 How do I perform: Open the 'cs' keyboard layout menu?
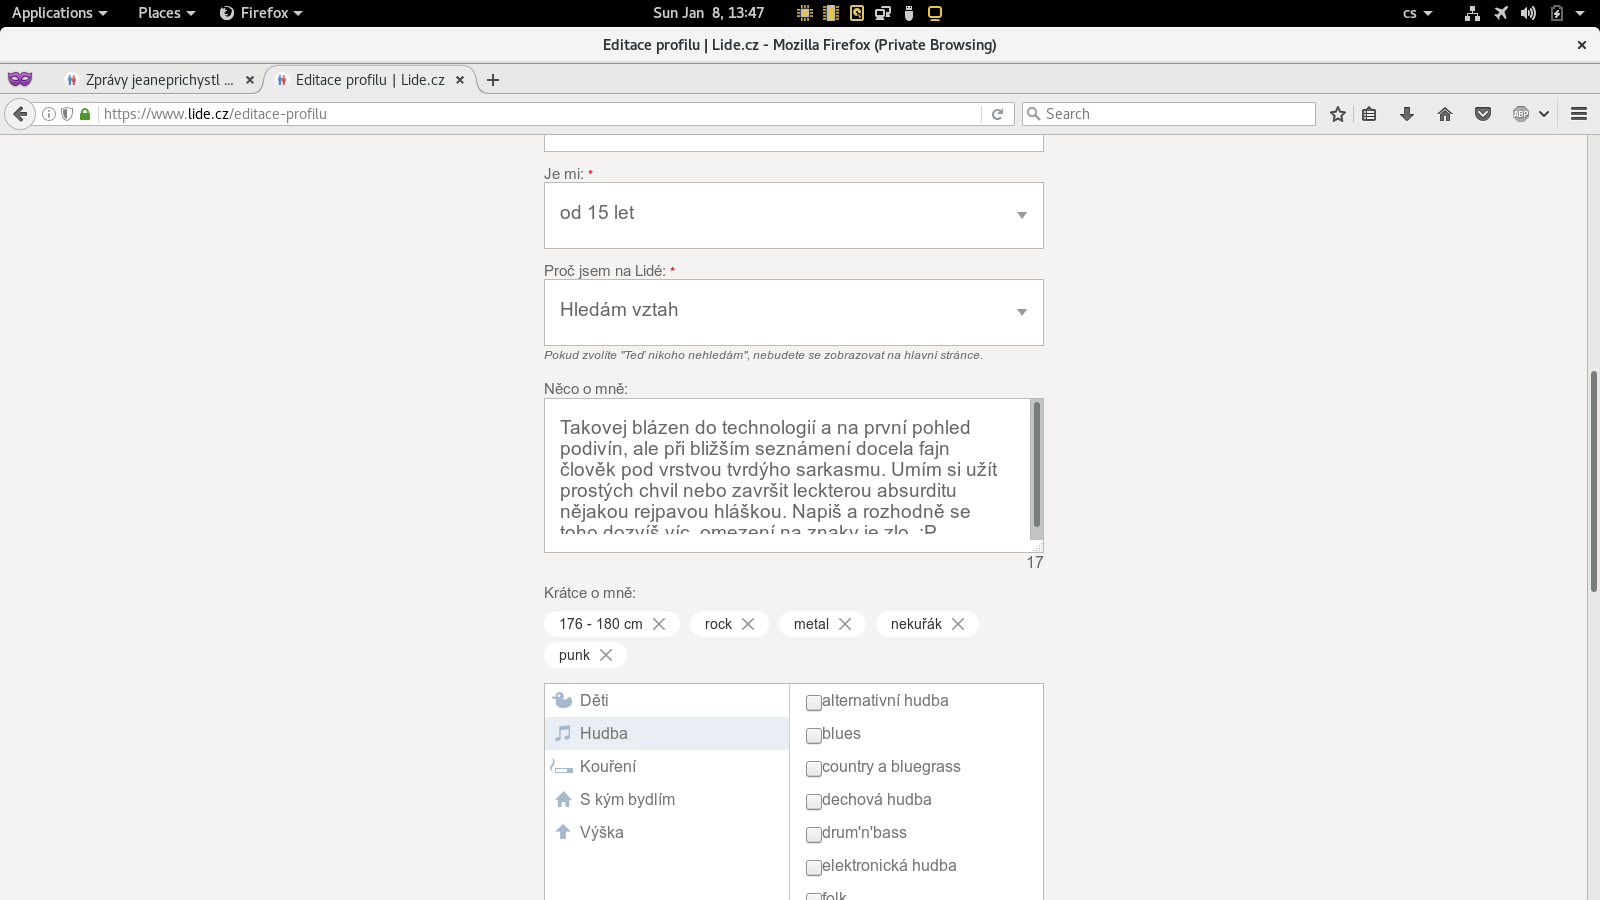(x=1417, y=13)
